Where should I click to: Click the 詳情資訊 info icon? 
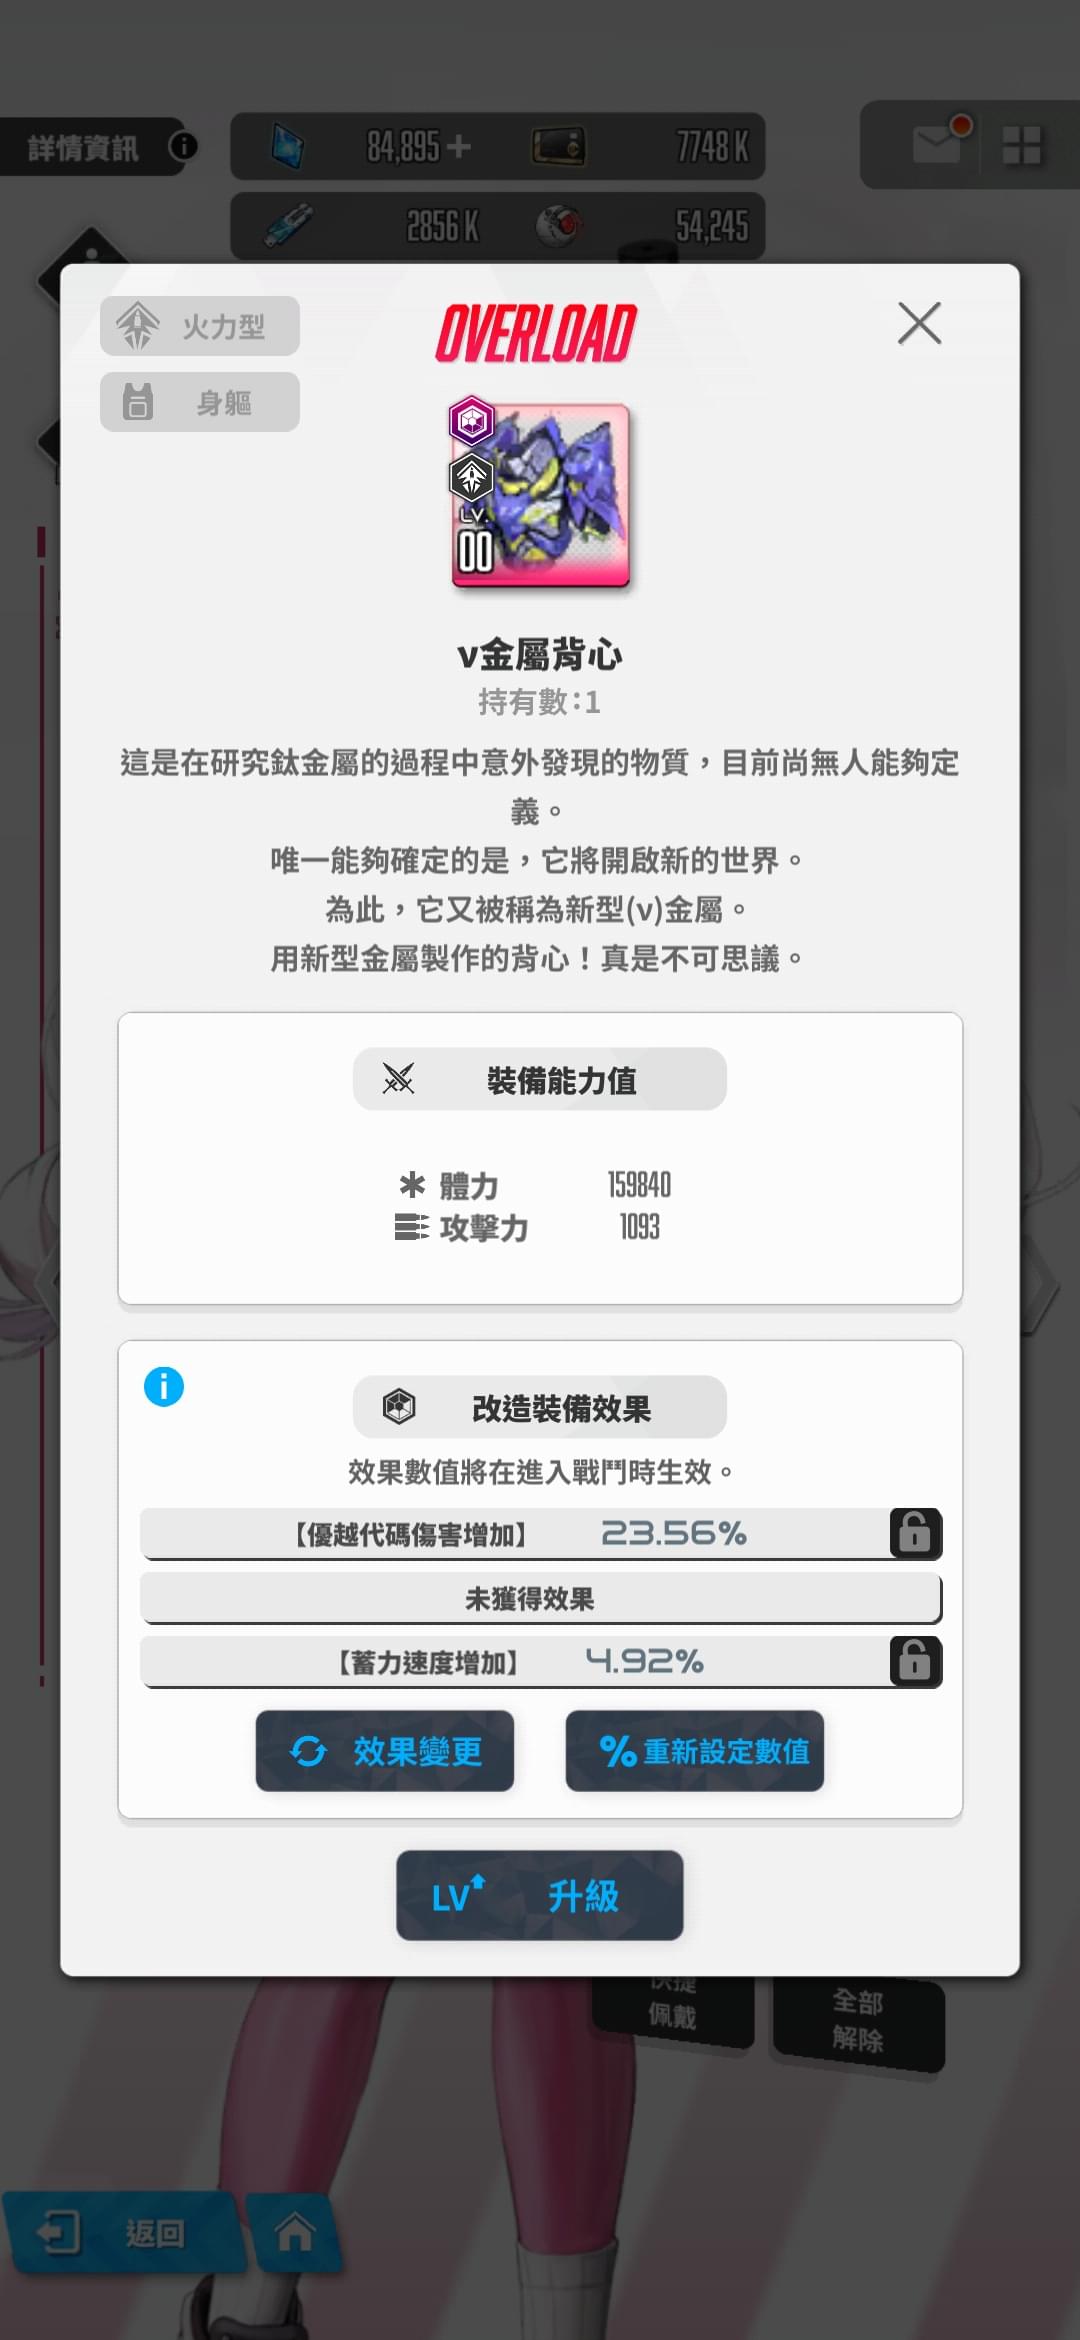click(183, 146)
